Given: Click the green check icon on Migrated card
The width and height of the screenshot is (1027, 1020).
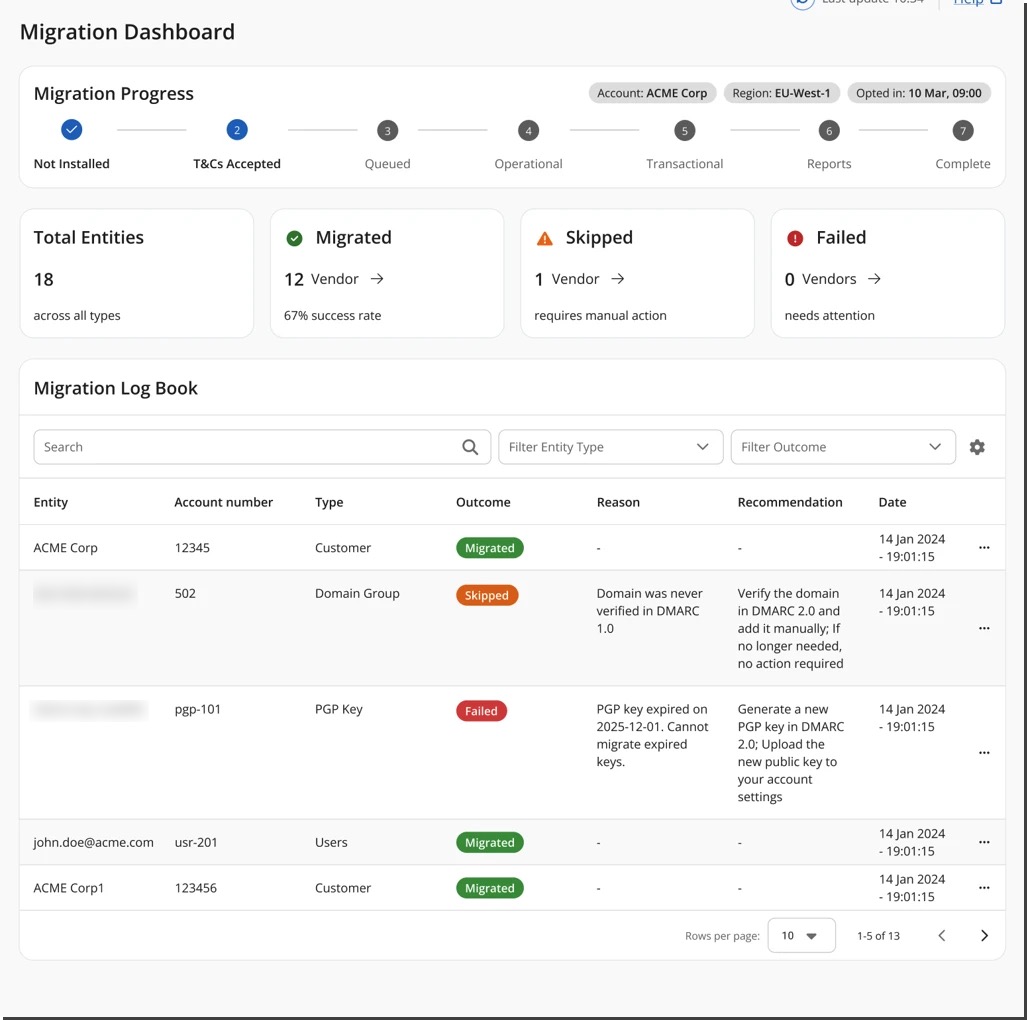Looking at the screenshot, I should point(295,238).
